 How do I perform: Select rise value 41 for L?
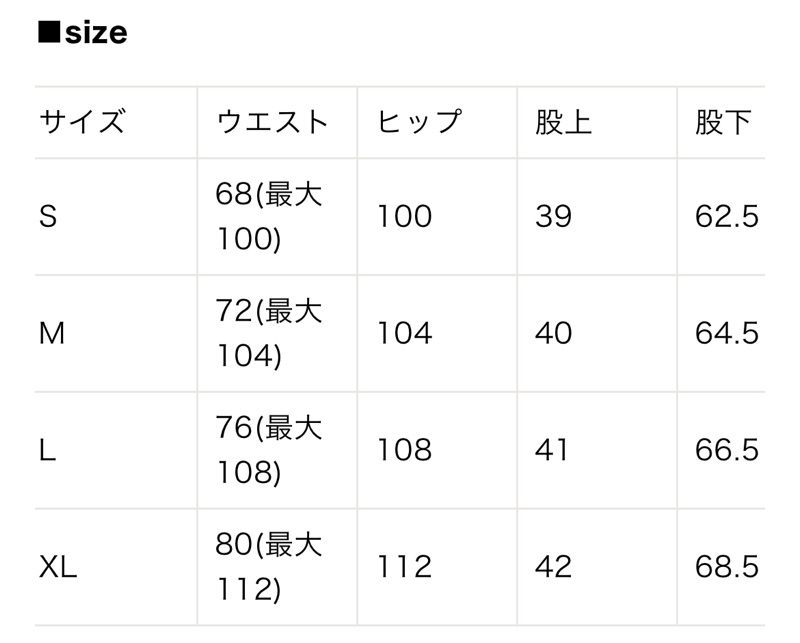[x=552, y=451]
